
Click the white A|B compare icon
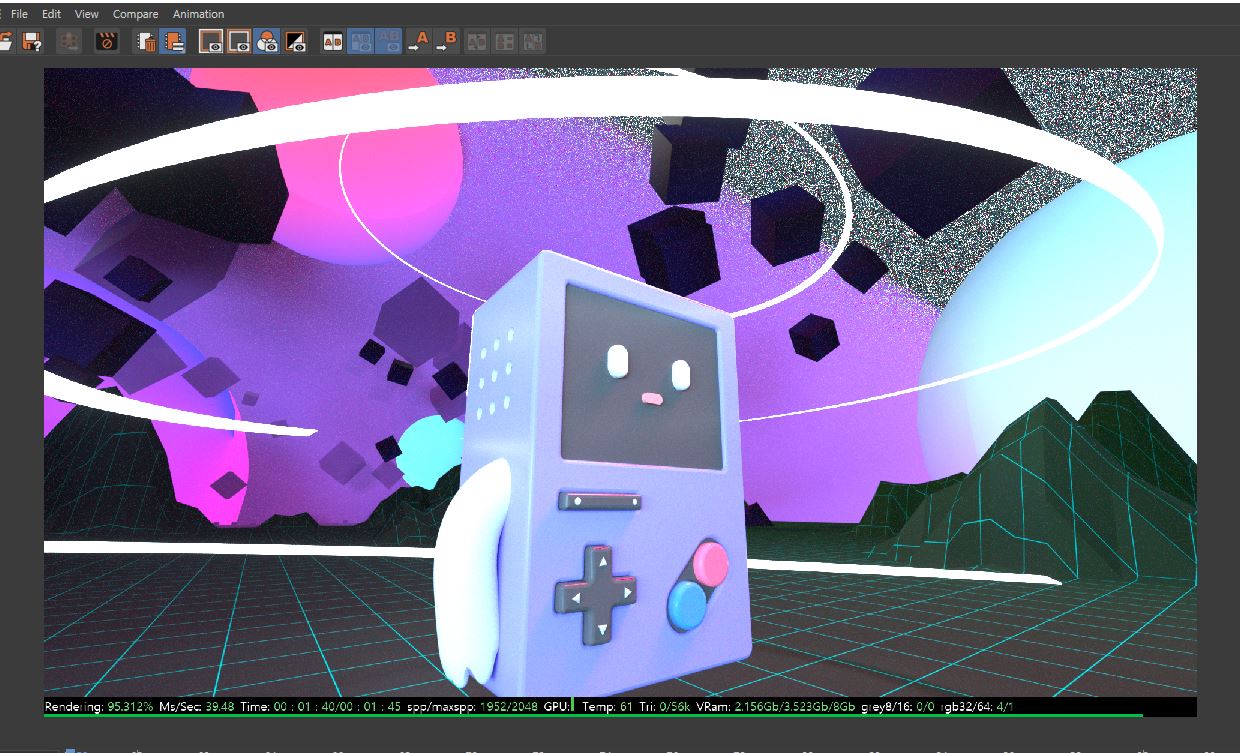tap(332, 42)
